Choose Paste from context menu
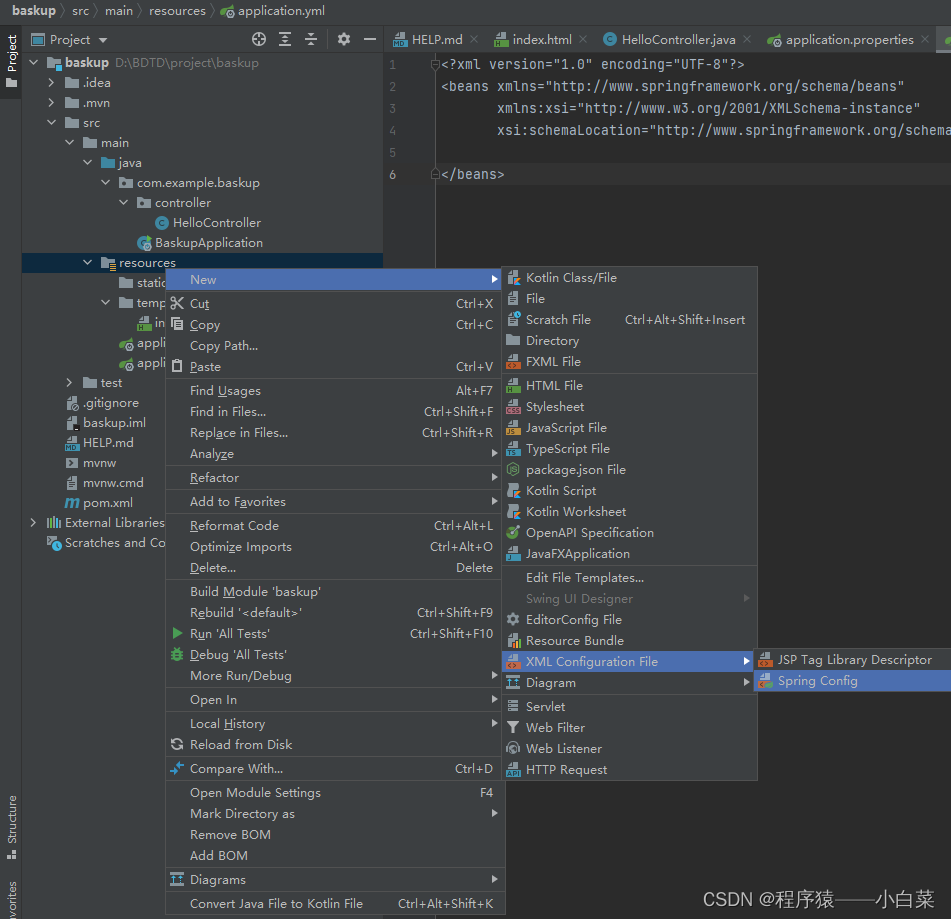 point(335,367)
